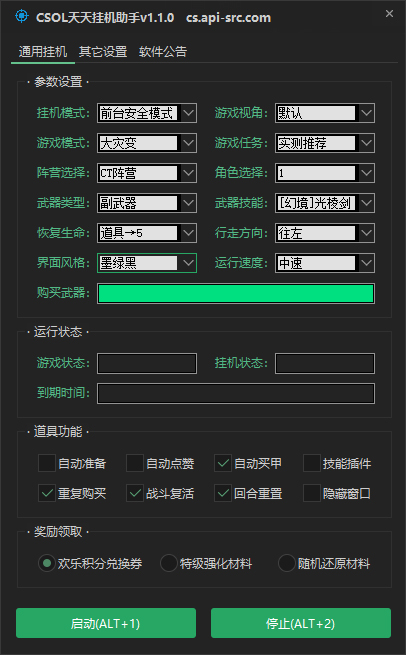This screenshot has height=655, width=406.
Task: Click the 启动(ALT+1) button
Action: (x=106, y=623)
